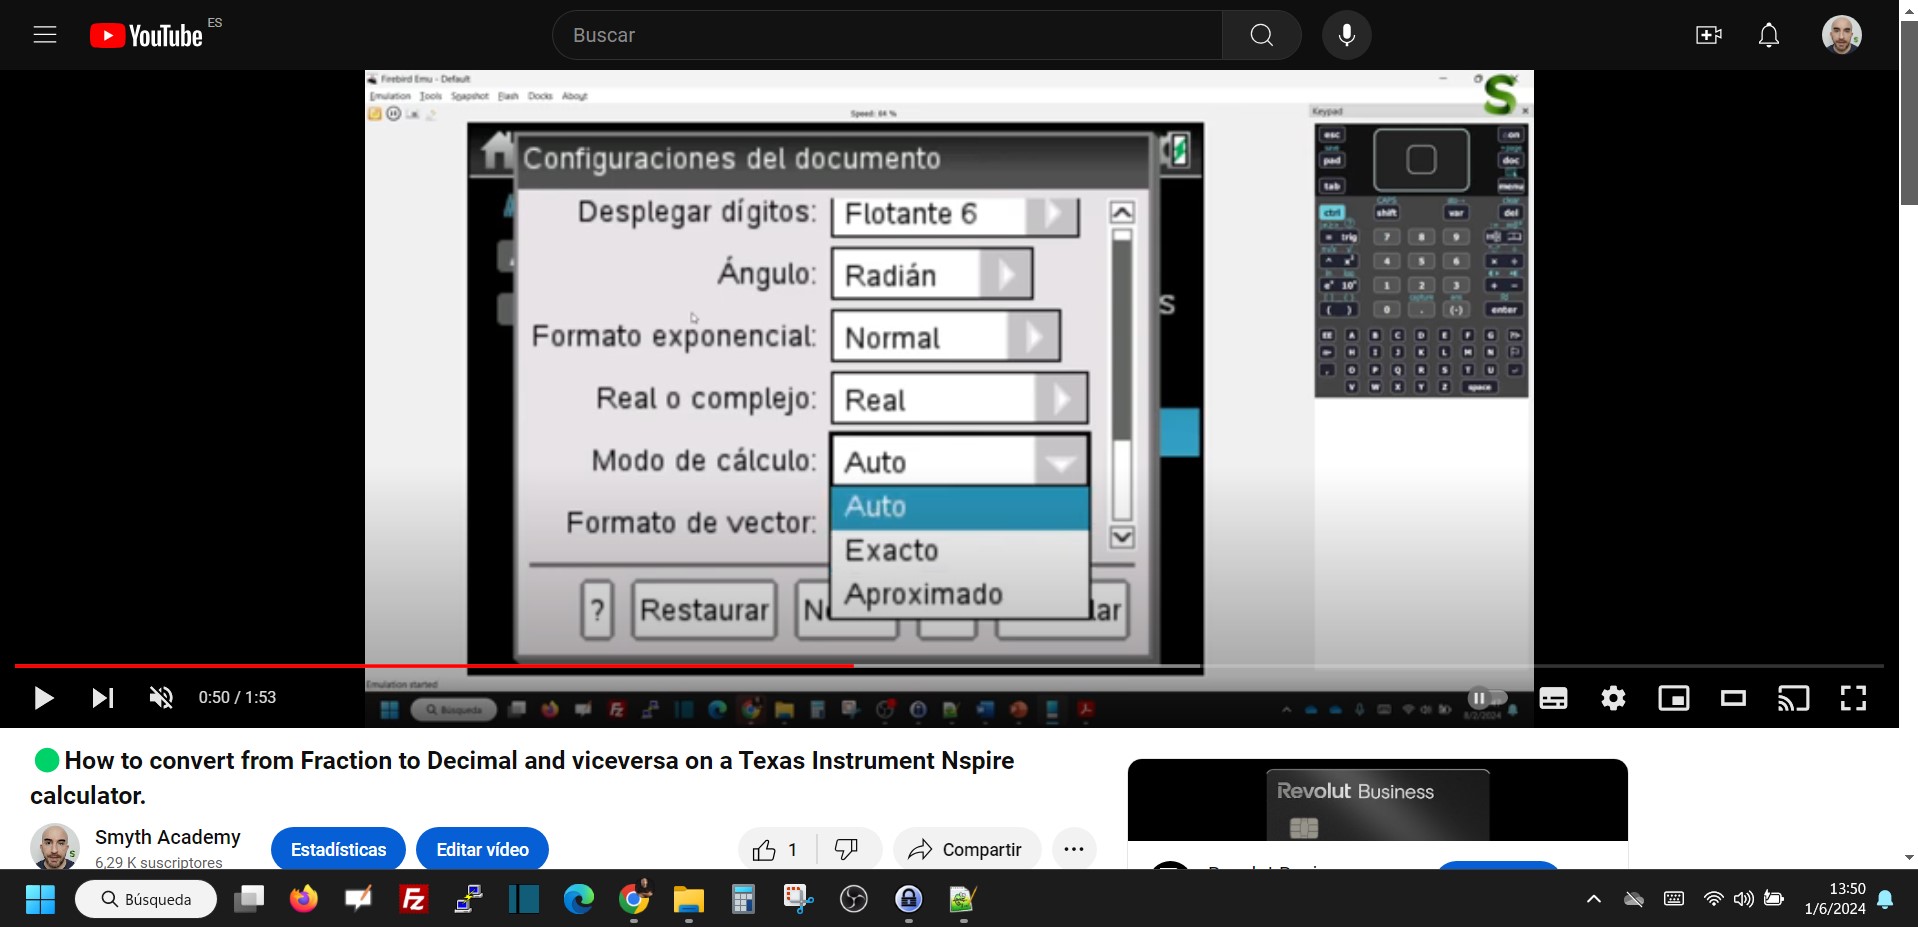The height and width of the screenshot is (927, 1918).
Task: Toggle subtitles on the video
Action: pyautogui.click(x=1553, y=698)
